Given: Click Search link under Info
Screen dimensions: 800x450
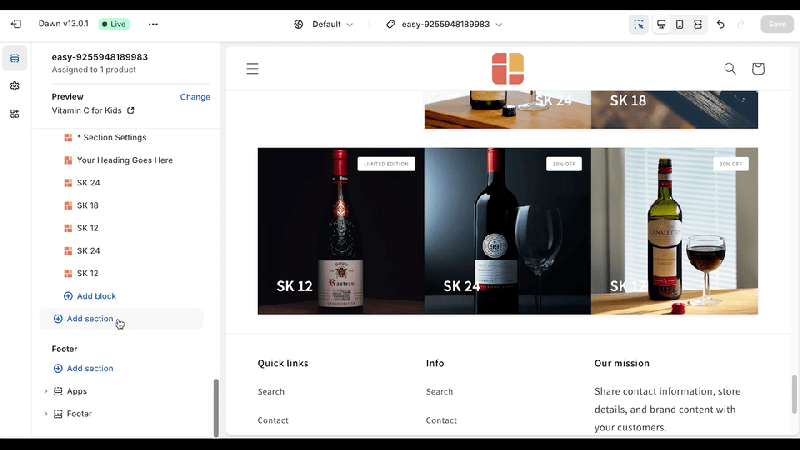Looking at the screenshot, I should 439,392.
